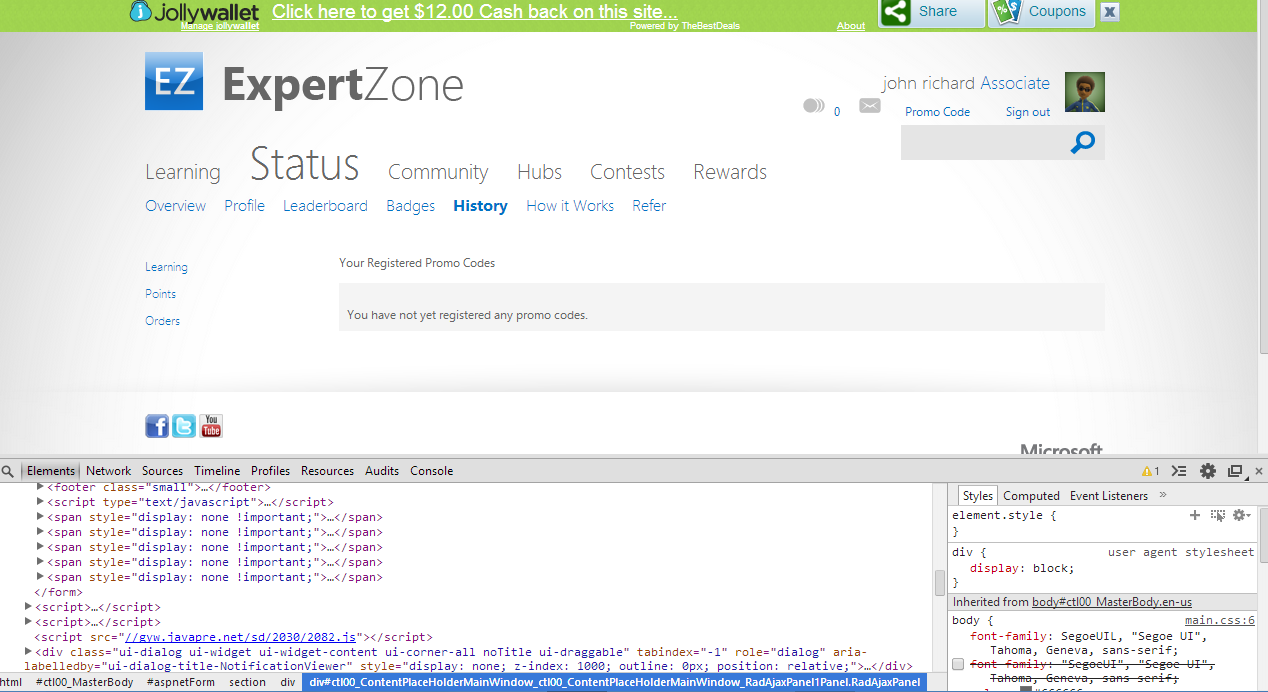The width and height of the screenshot is (1268, 692).
Task: Toggle the struck-through font-family checkbox
Action: (958, 664)
